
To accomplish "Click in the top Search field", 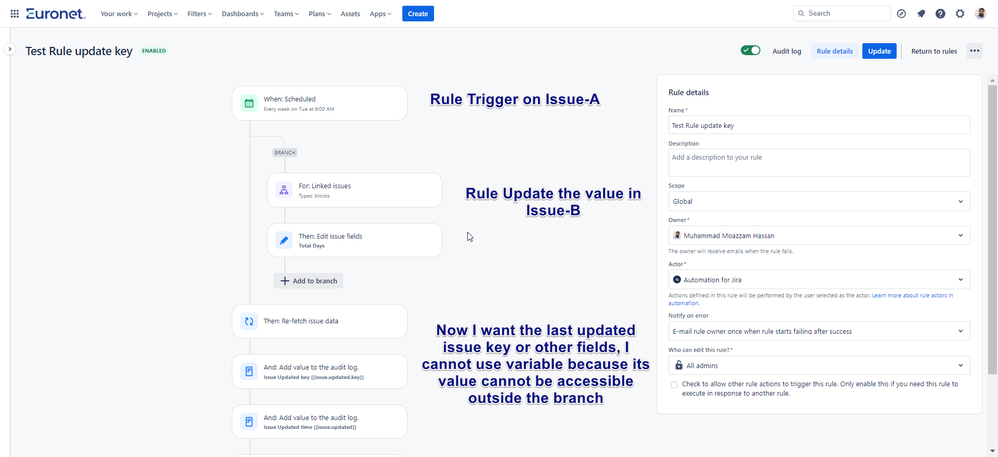I will point(841,13).
